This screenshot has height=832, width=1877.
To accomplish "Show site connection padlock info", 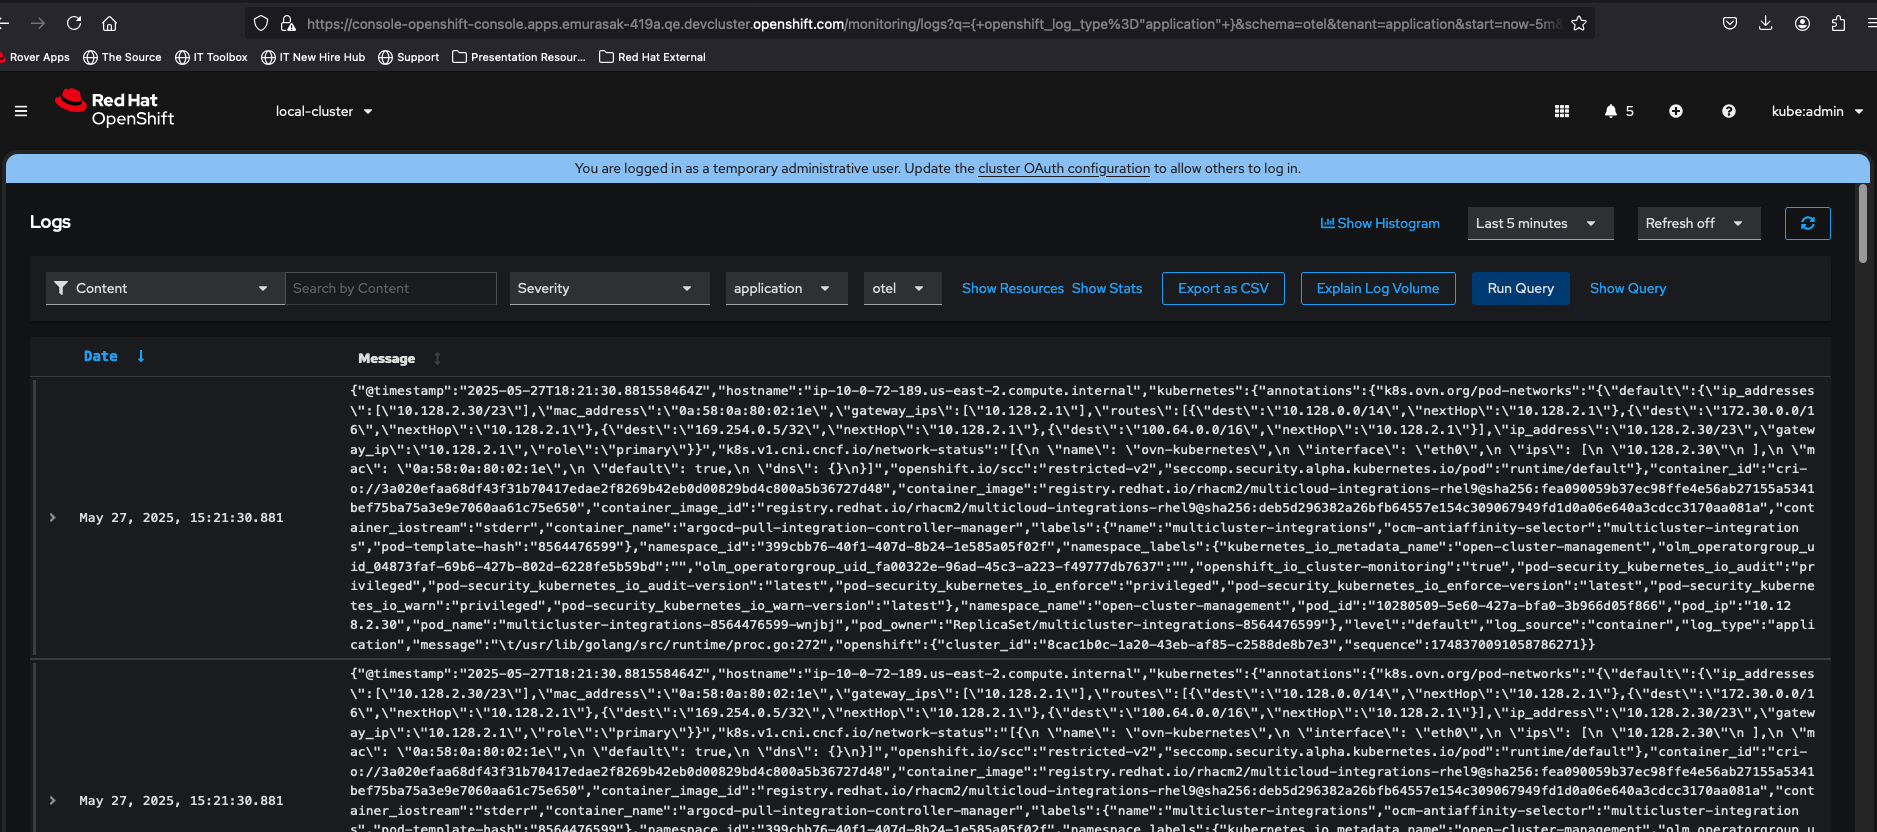I will click(288, 23).
